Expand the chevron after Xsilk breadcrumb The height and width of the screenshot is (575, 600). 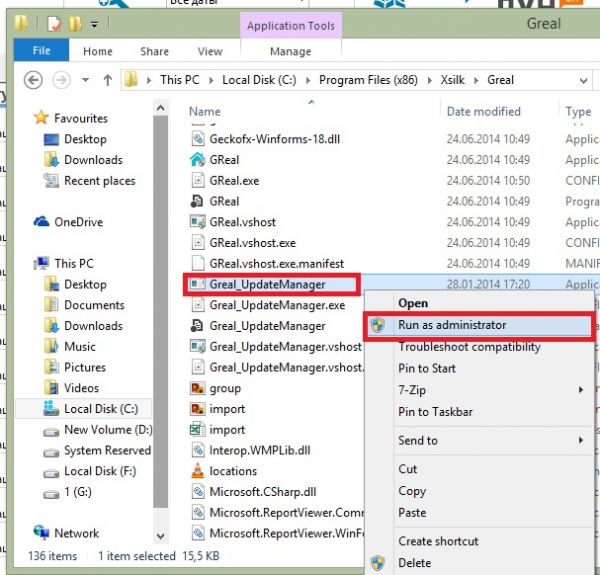[476, 80]
